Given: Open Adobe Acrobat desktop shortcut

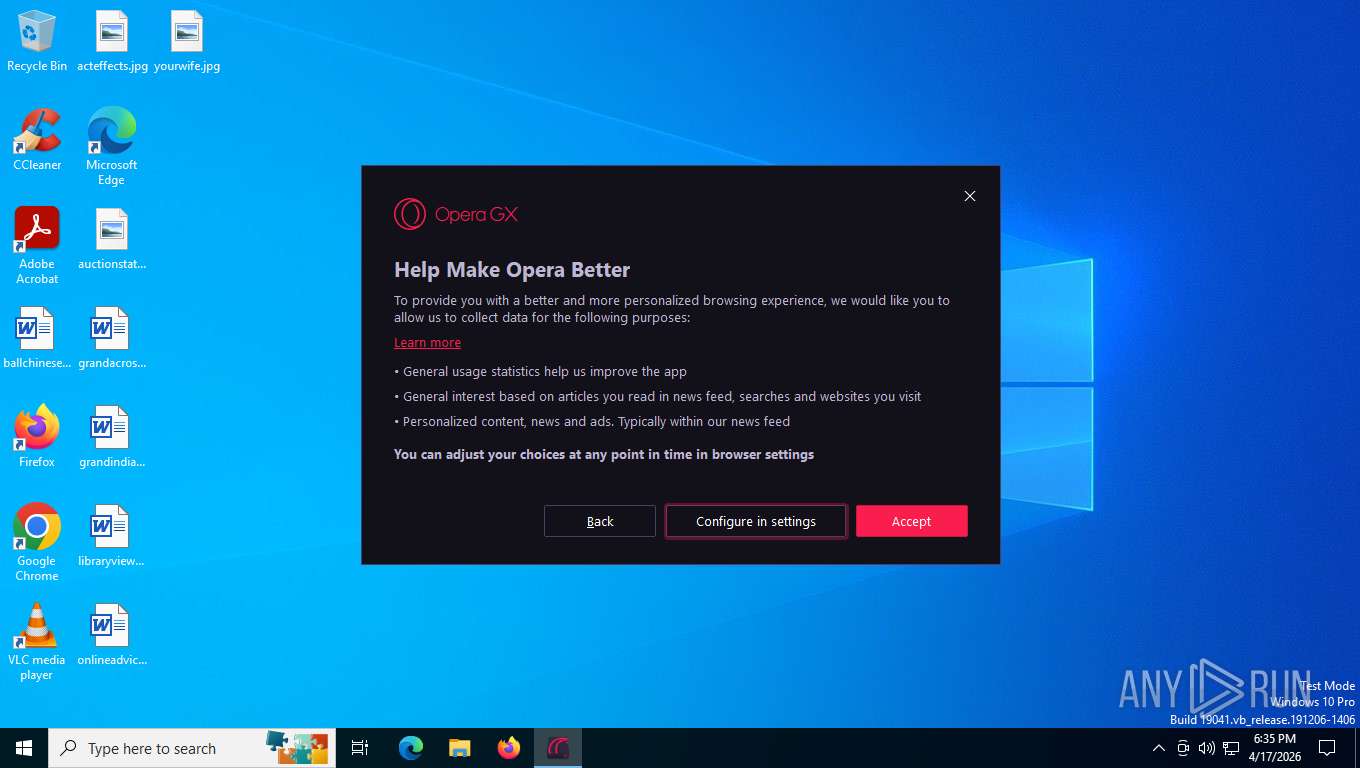Looking at the screenshot, I should [x=37, y=246].
